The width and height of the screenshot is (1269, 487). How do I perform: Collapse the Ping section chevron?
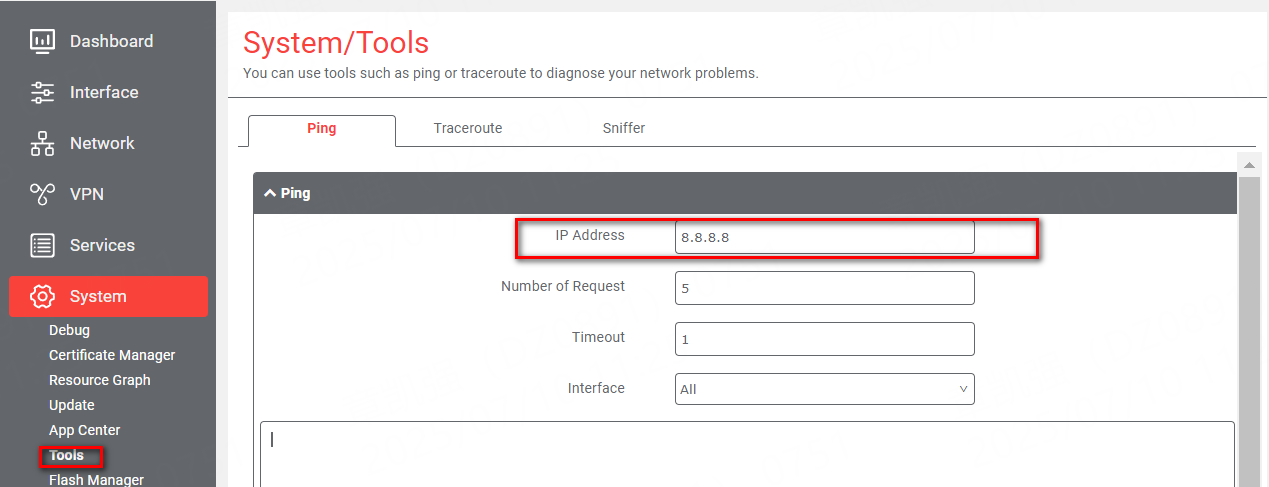[270, 193]
